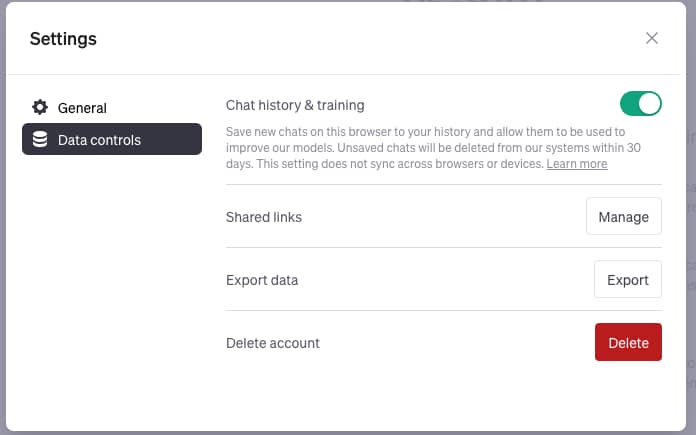Click the database stack icon for Data controls

(40, 139)
